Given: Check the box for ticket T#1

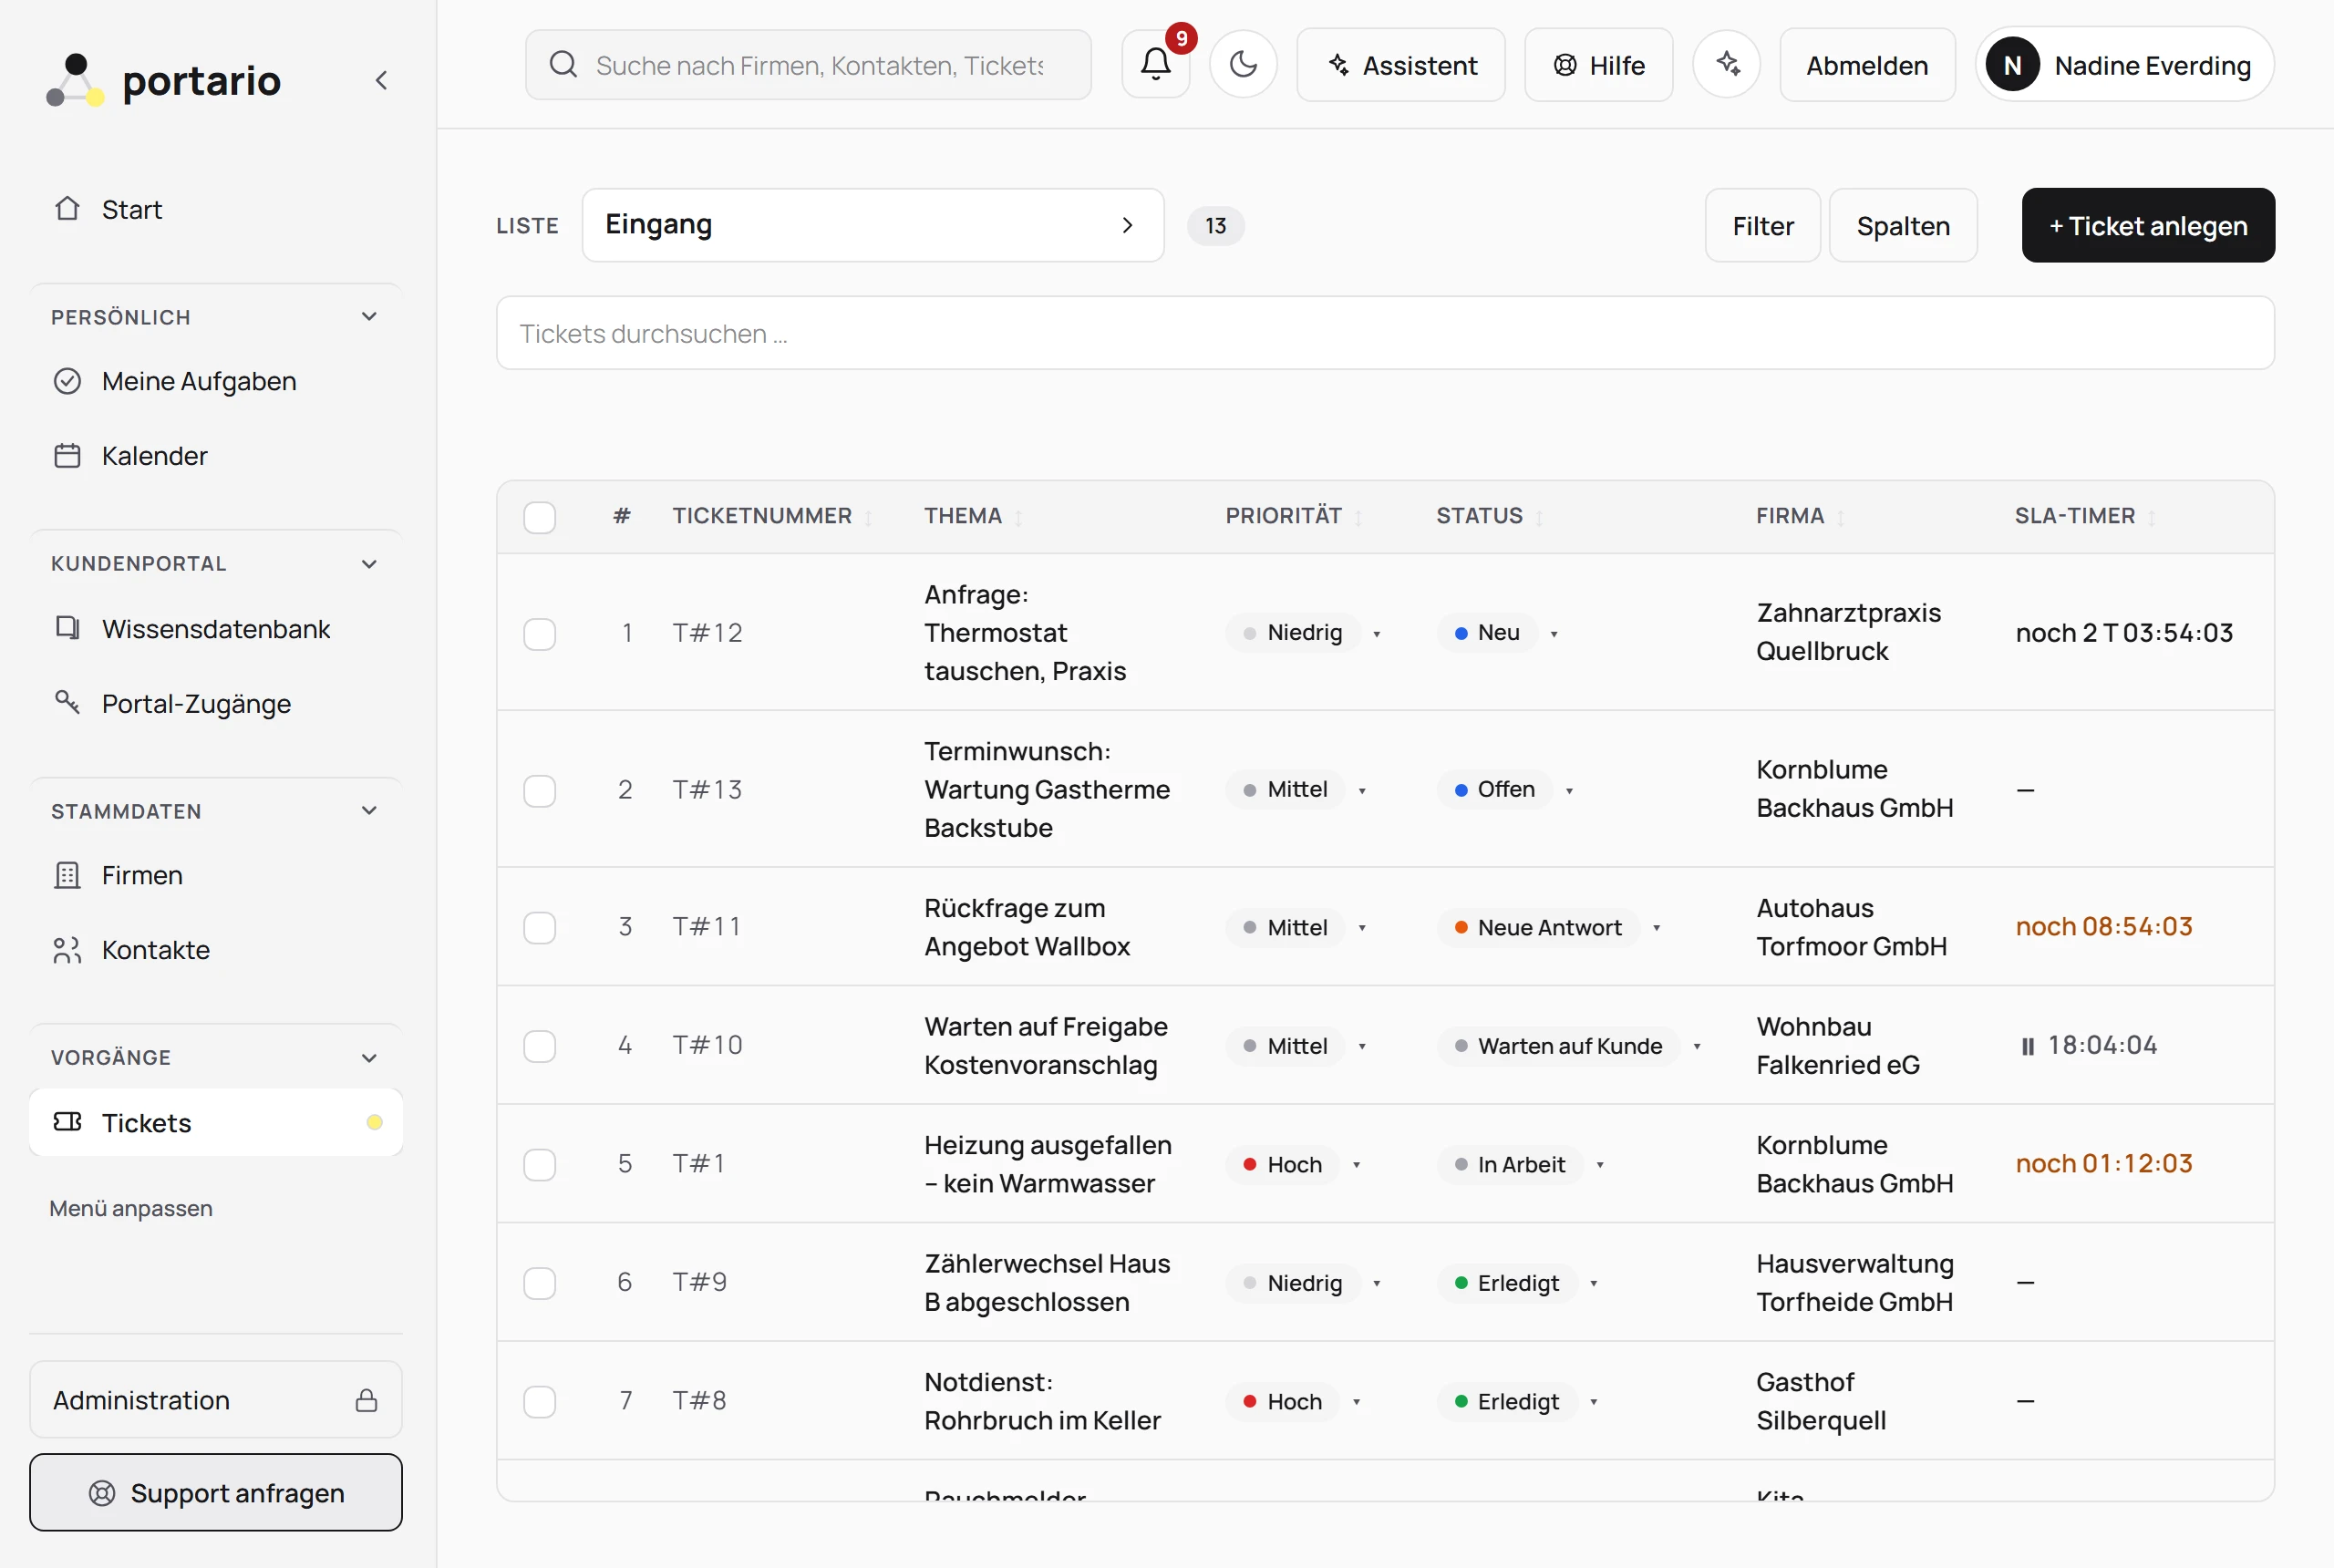Looking at the screenshot, I should 540,1164.
